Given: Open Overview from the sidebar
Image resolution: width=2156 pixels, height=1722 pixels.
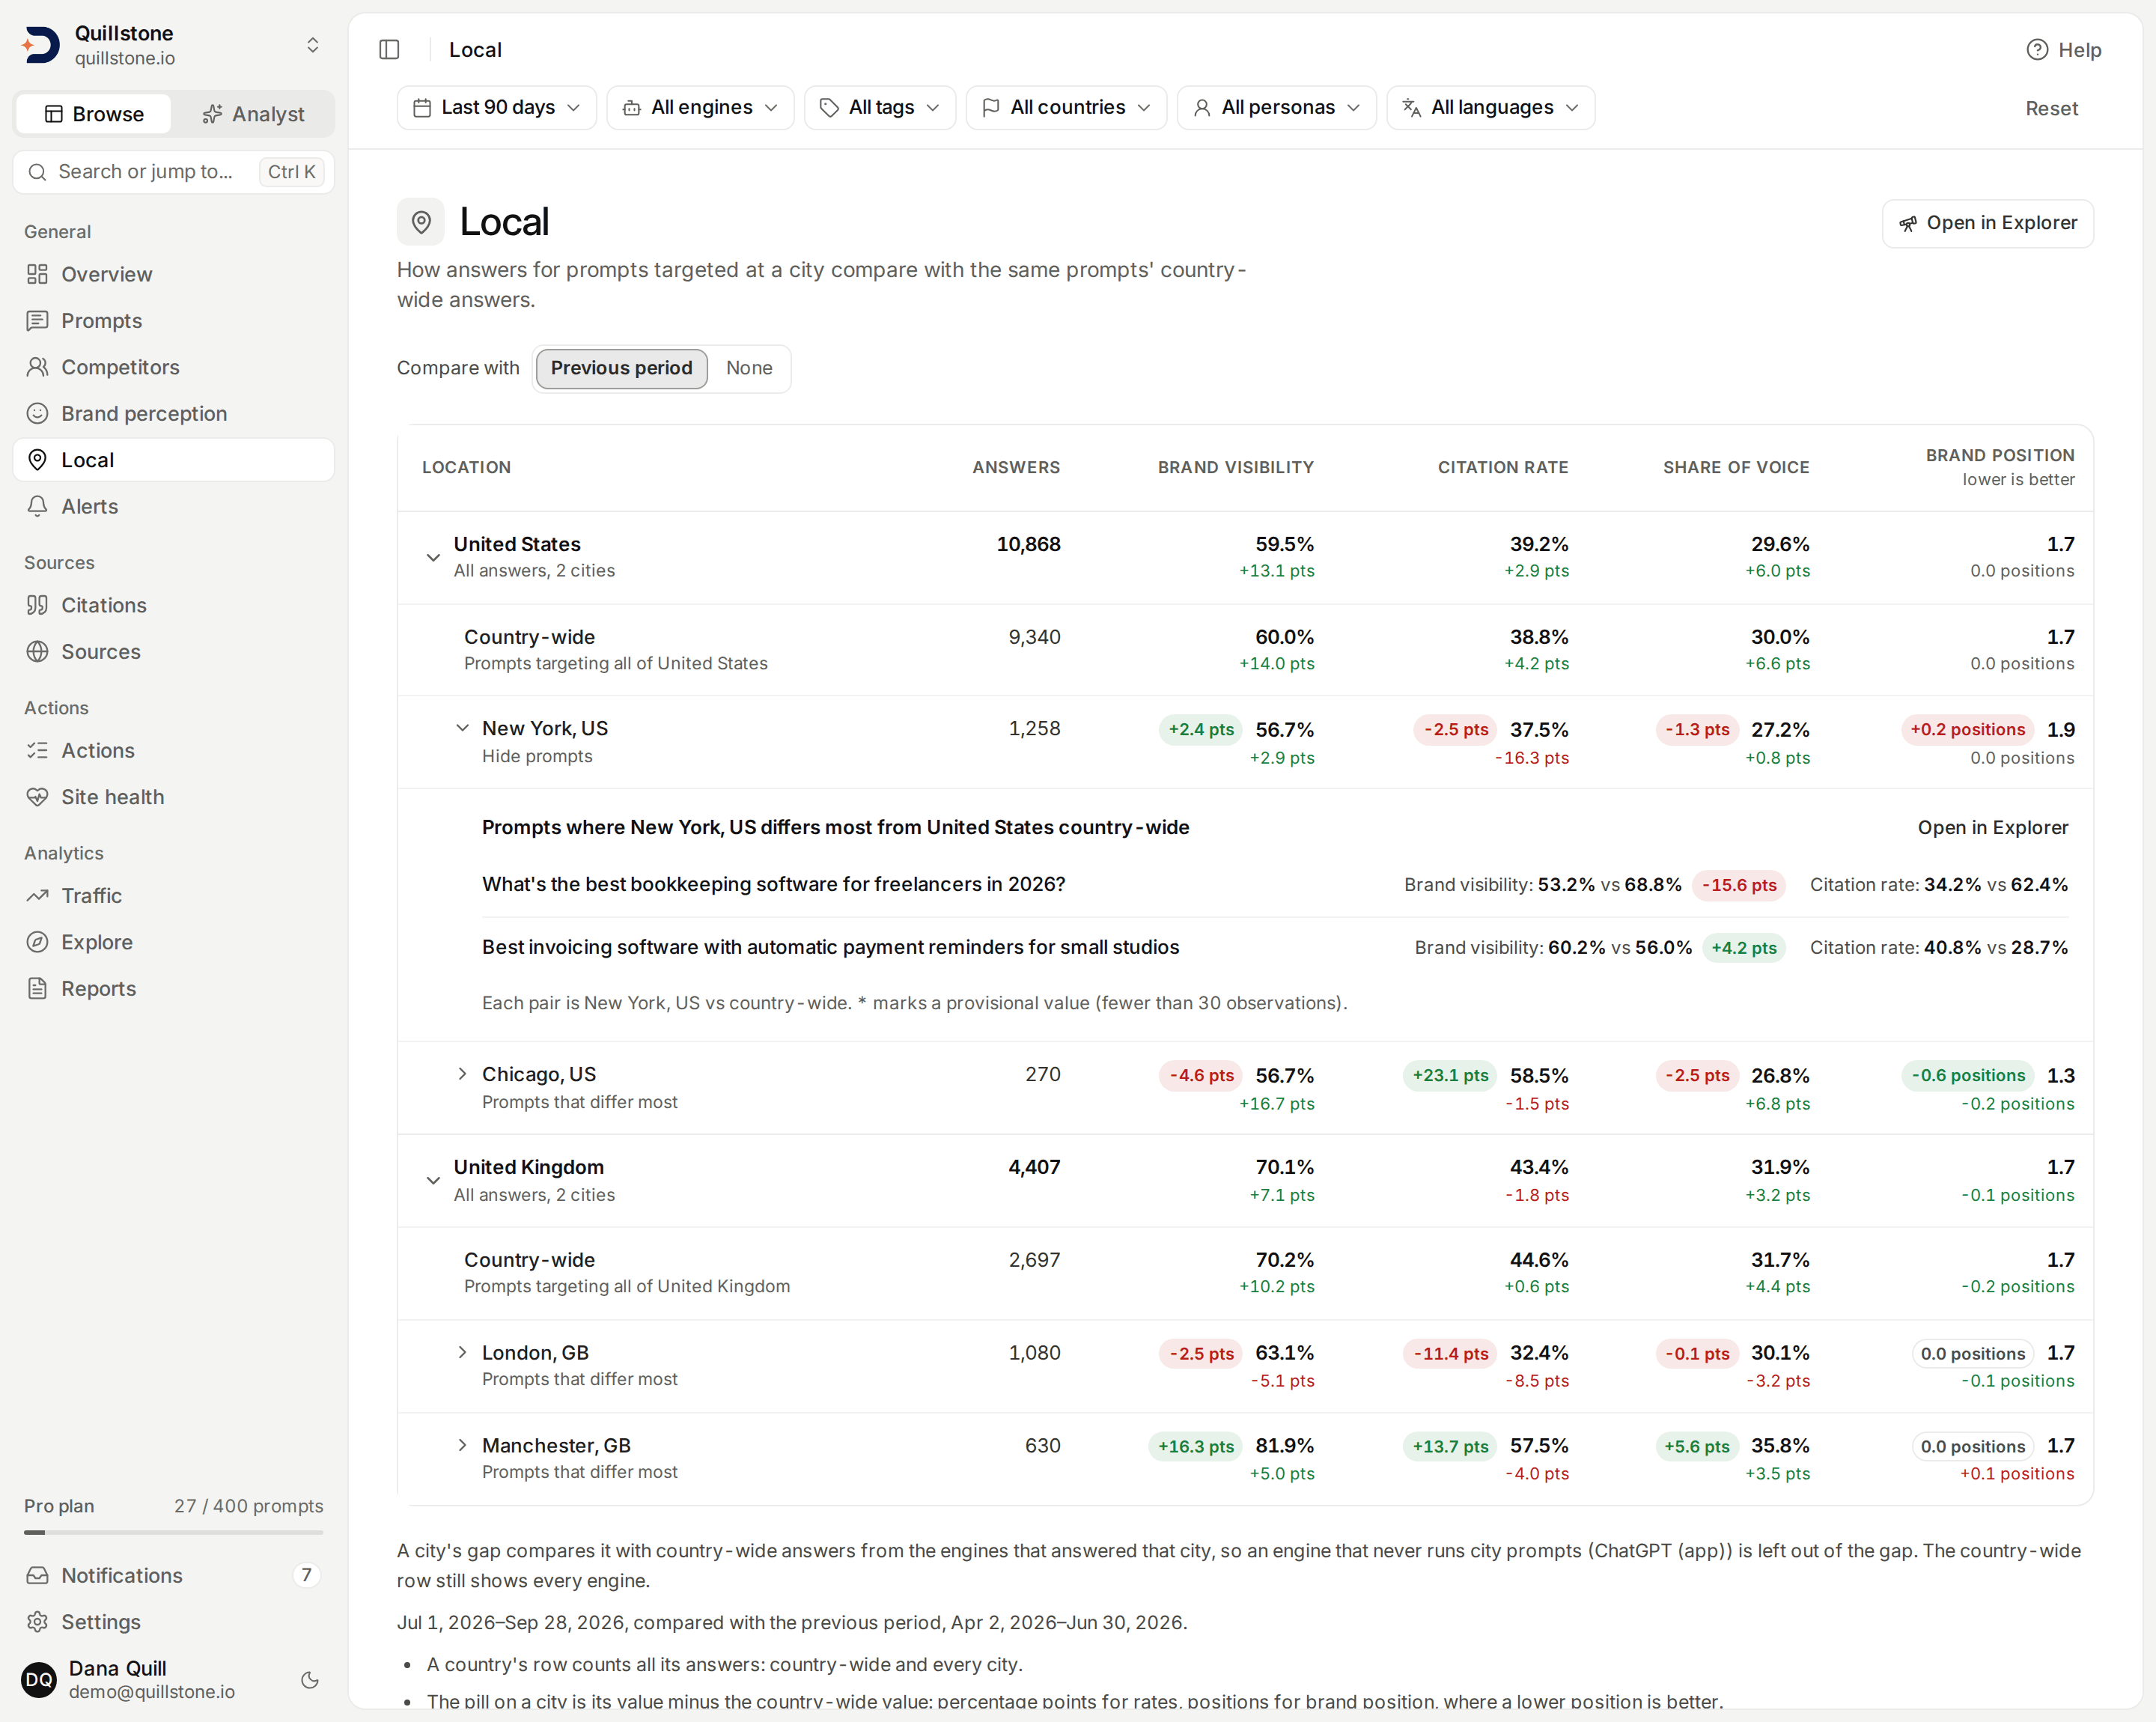Looking at the screenshot, I should (x=174, y=274).
